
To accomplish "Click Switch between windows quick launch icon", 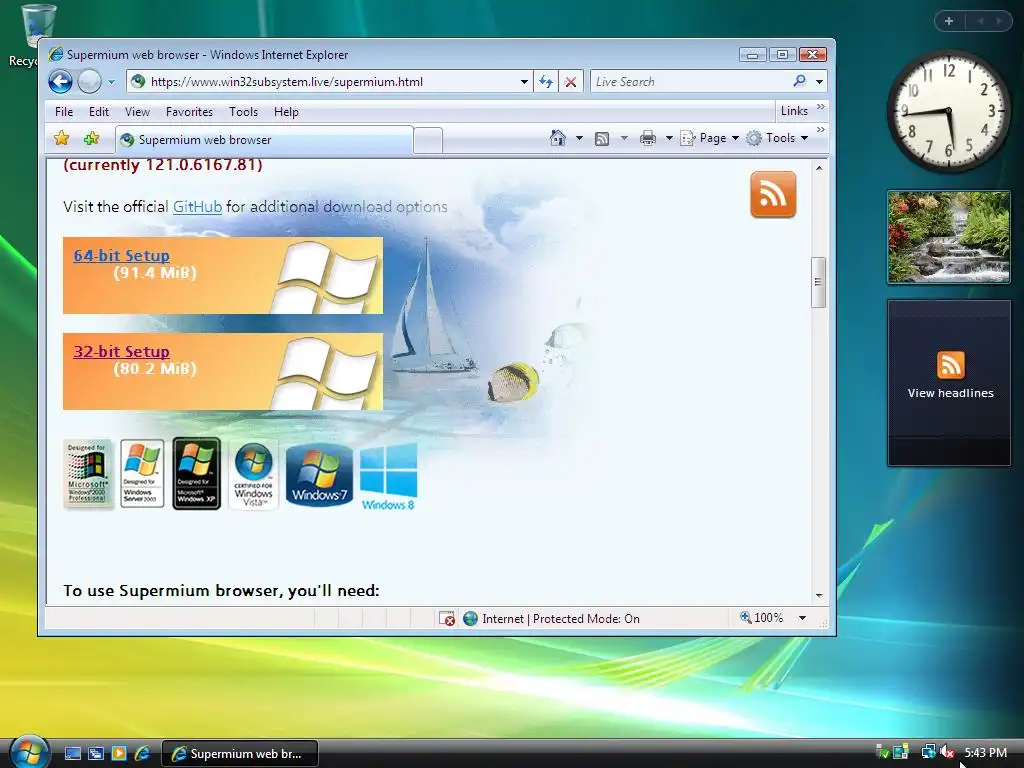I will pos(96,754).
